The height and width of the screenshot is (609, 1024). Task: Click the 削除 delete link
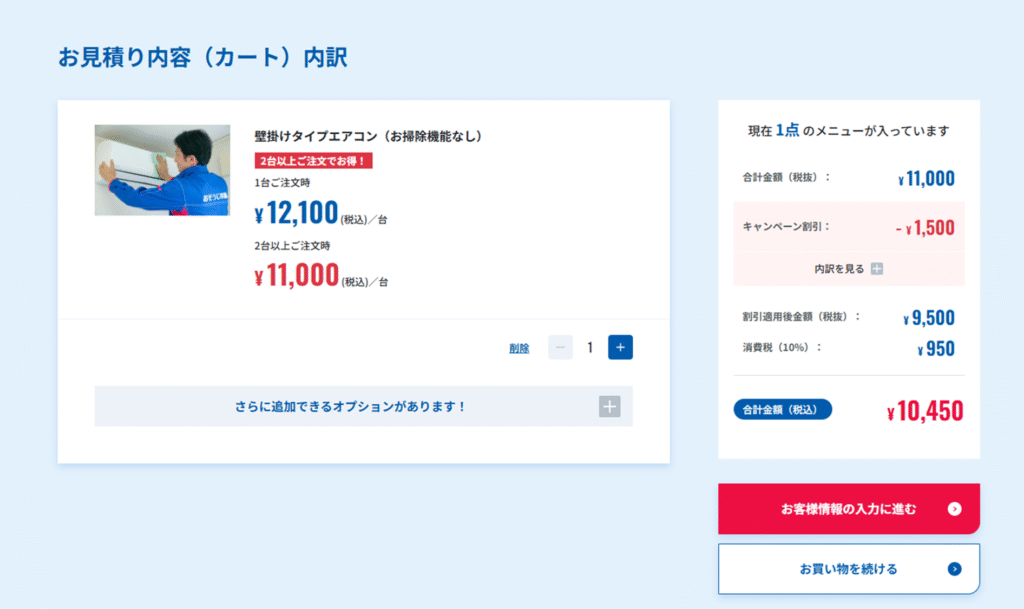[x=519, y=348]
